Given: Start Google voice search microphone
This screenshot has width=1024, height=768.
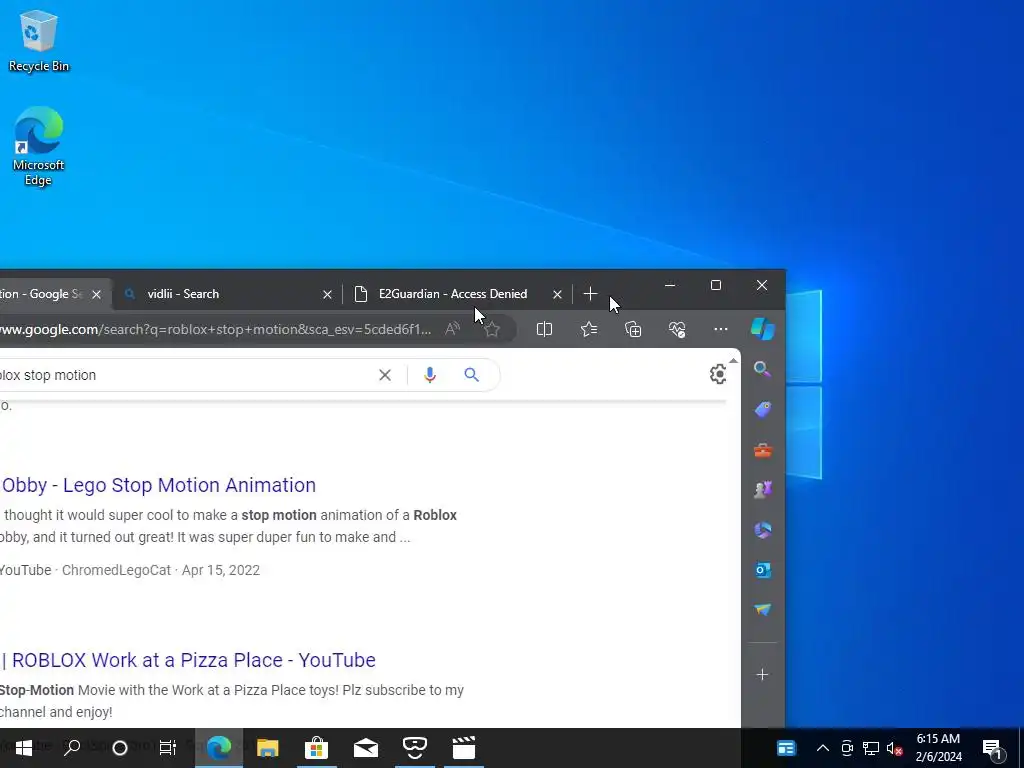Looking at the screenshot, I should pyautogui.click(x=430, y=375).
